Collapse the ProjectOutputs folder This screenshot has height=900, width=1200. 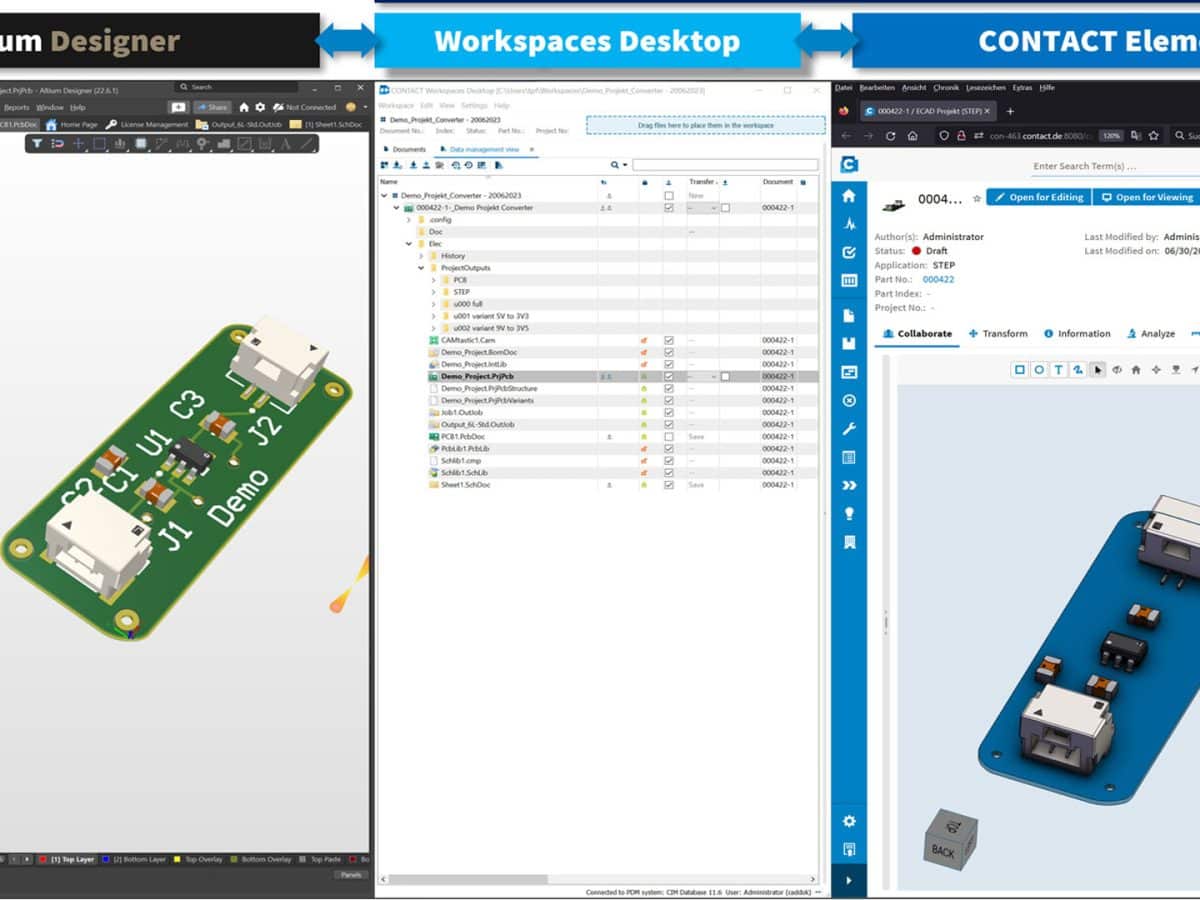(418, 267)
